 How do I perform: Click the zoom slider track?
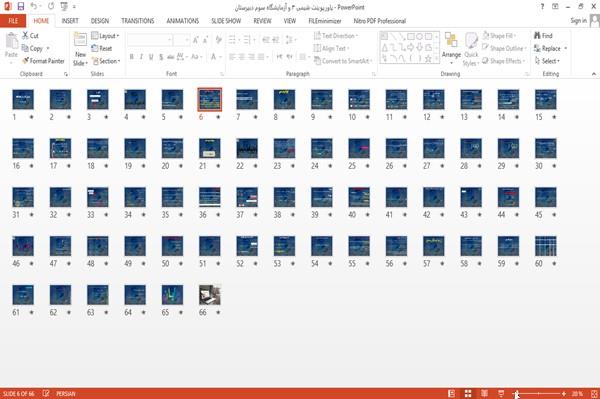point(538,394)
